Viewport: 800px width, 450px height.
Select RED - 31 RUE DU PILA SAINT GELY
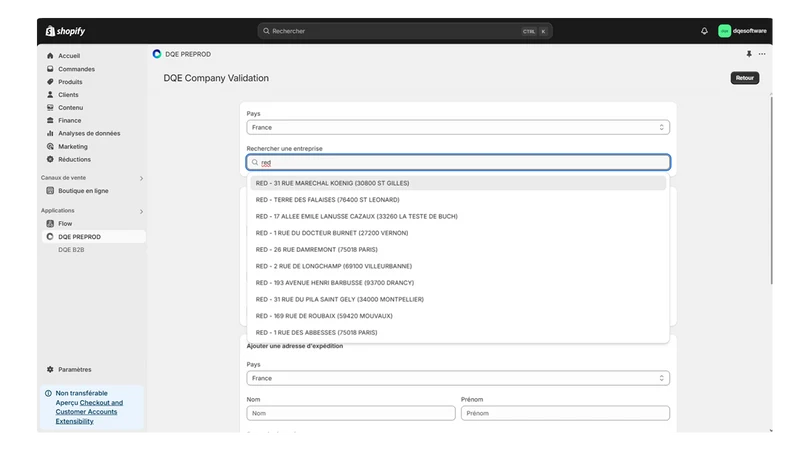(x=458, y=299)
